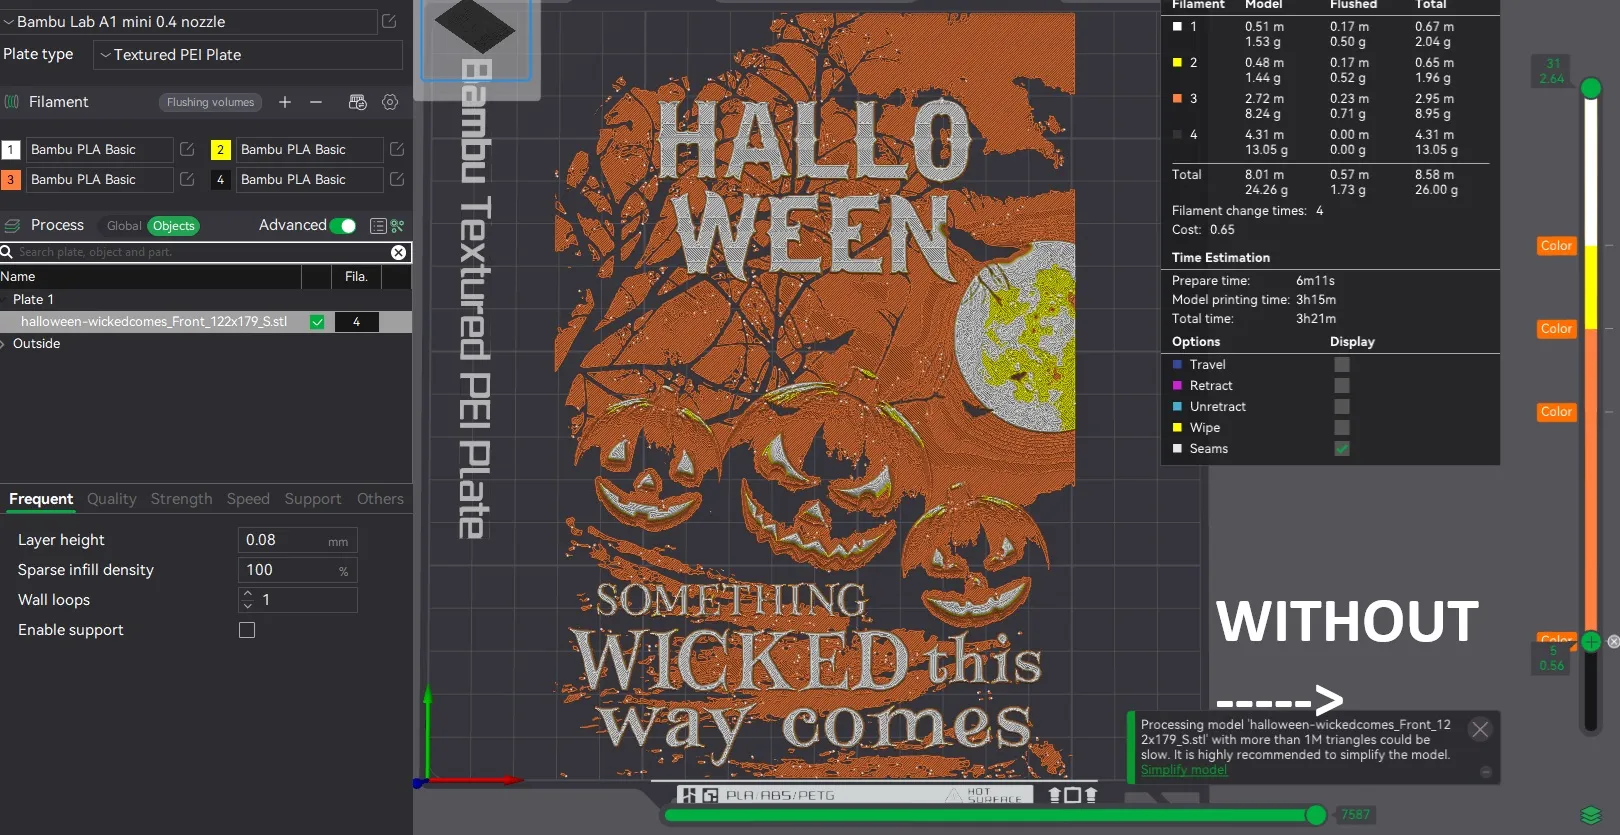This screenshot has width=1620, height=835.
Task: Collapse the Plate 1 tree node
Action: (4, 300)
